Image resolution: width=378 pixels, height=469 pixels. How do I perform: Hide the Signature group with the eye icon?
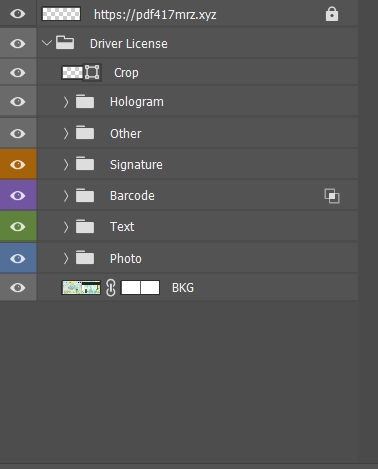pyautogui.click(x=18, y=164)
